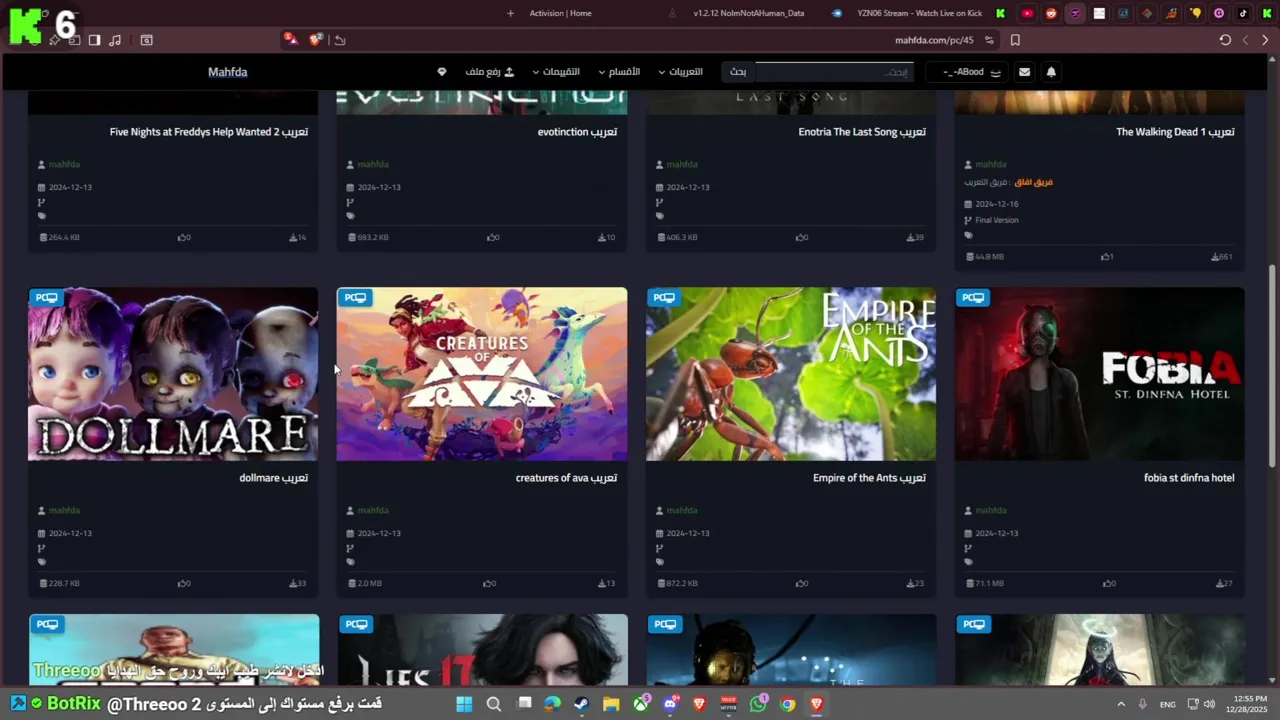Switch to the pinned TikTok tab
The height and width of the screenshot is (720, 1280).
point(1243,13)
